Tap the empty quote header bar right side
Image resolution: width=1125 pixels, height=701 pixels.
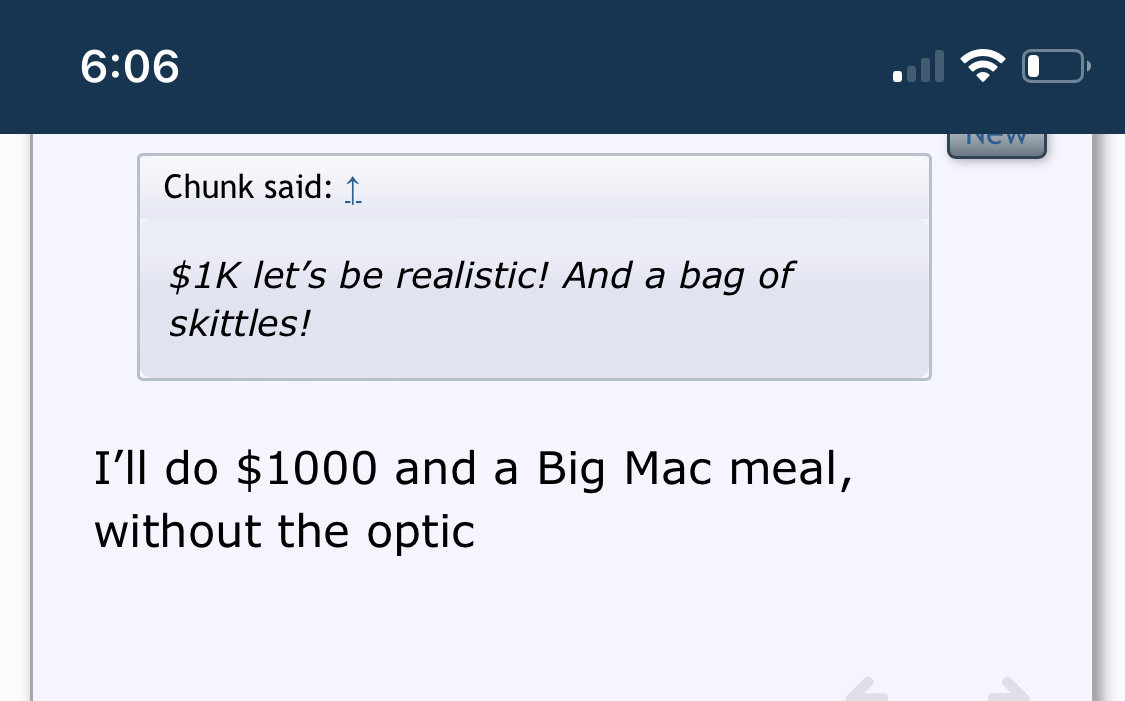(646, 188)
